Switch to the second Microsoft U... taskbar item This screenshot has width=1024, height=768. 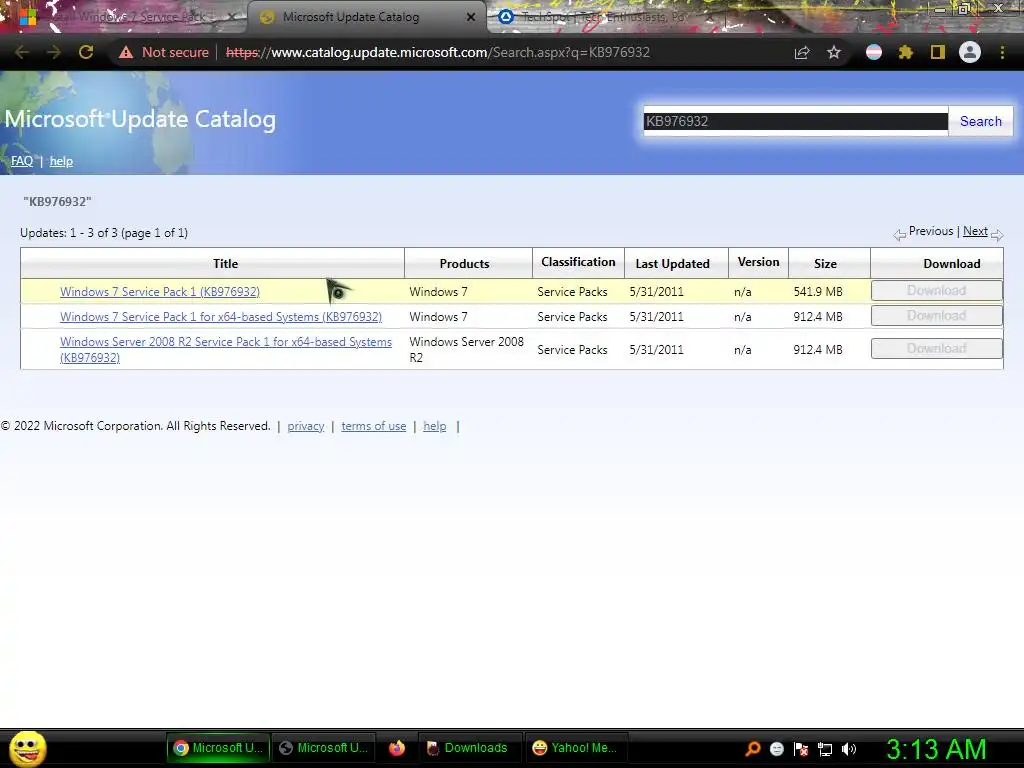[323, 748]
